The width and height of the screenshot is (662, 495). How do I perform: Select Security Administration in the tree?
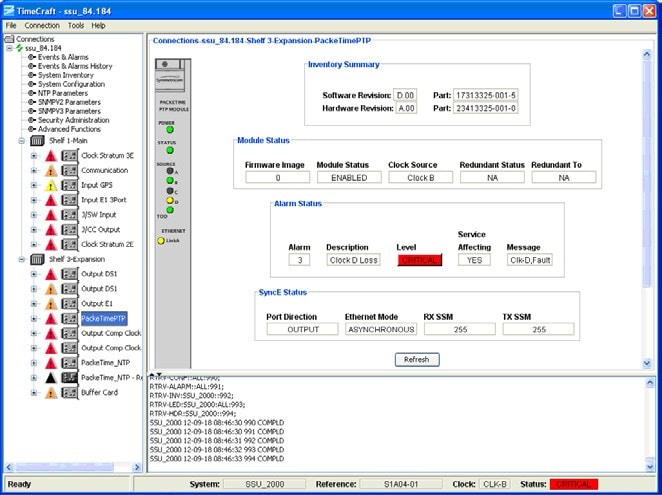(x=73, y=120)
